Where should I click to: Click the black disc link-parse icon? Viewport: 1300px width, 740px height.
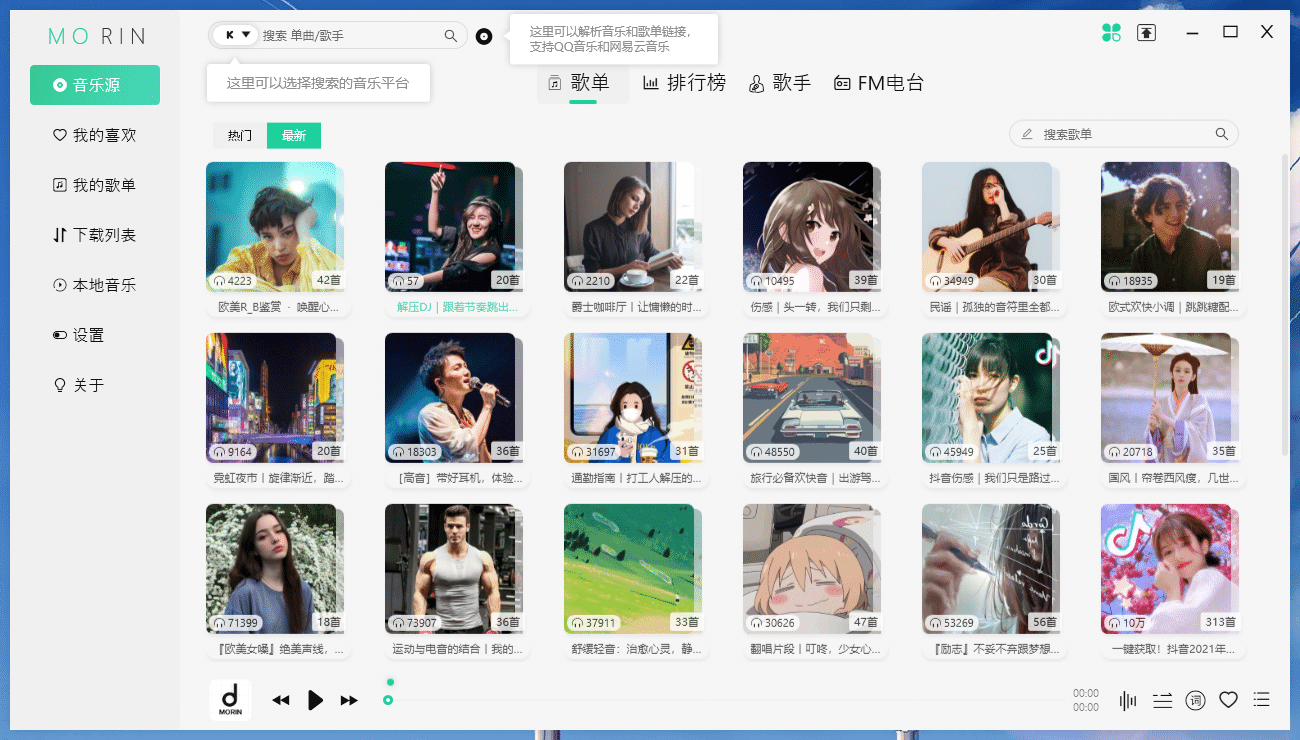tap(484, 37)
